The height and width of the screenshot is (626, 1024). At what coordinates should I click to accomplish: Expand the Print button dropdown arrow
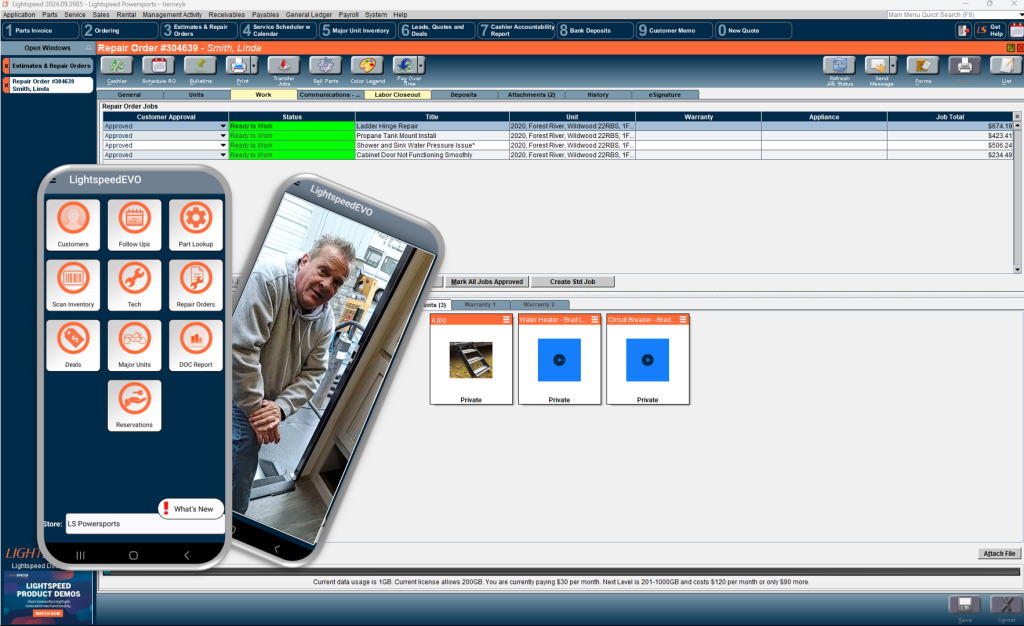coord(255,66)
